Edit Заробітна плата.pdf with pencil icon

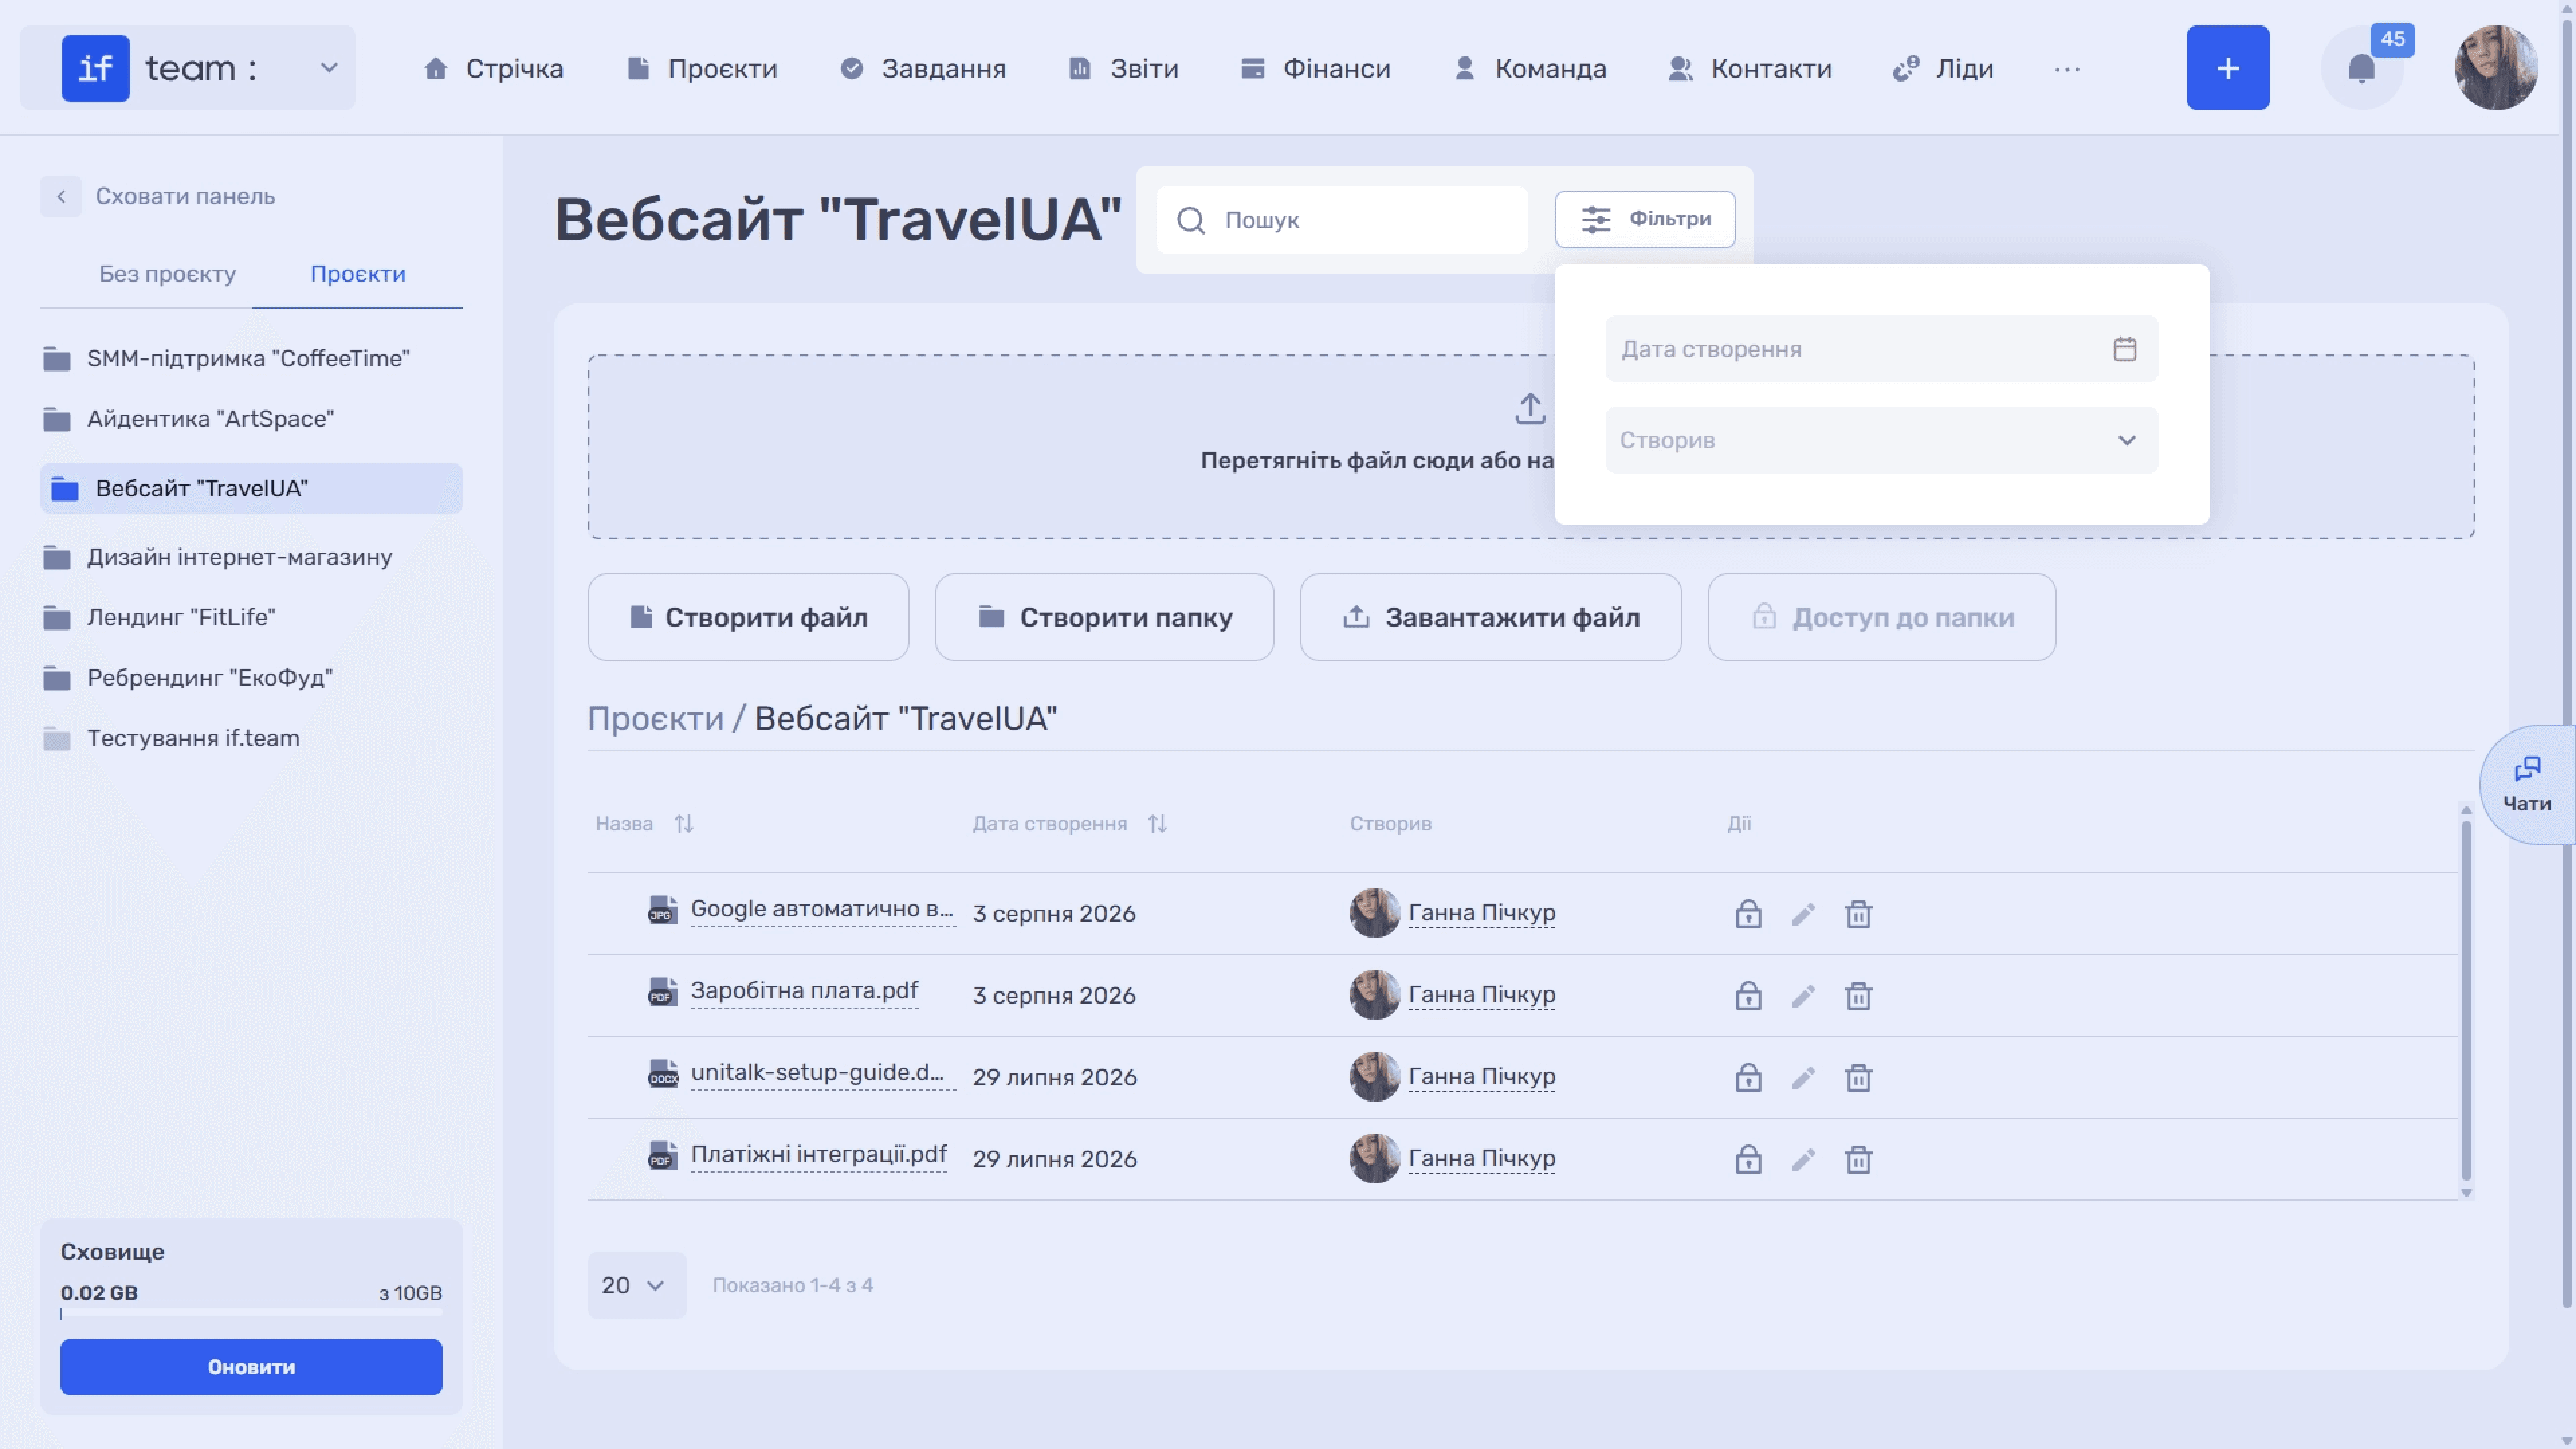(x=1803, y=996)
